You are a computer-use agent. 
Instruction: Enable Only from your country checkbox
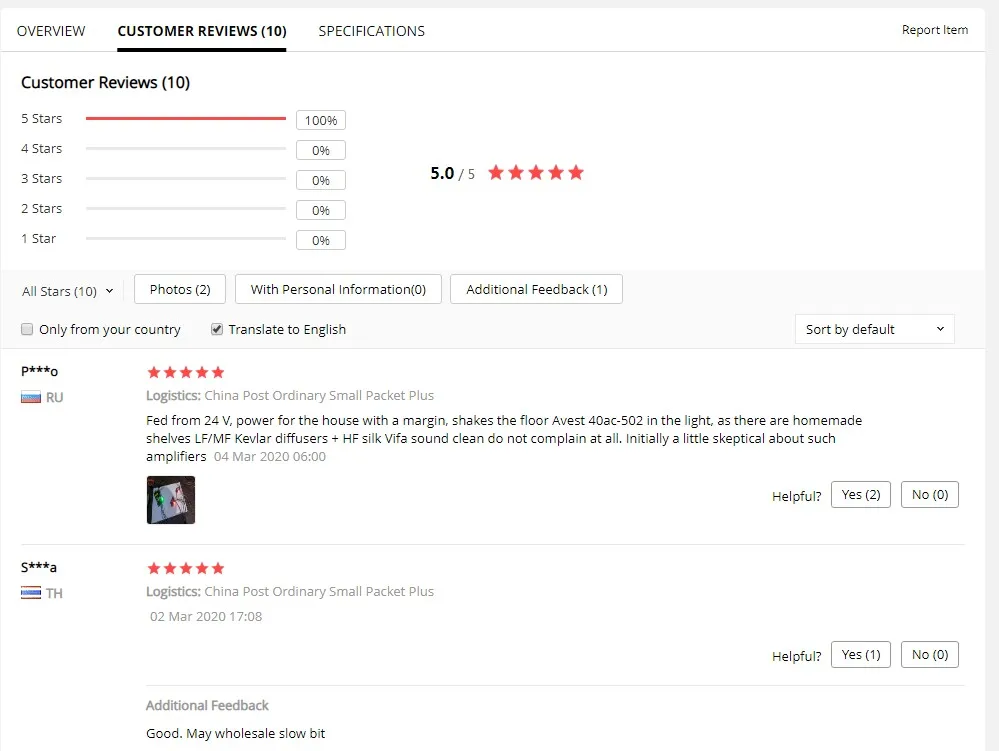tap(27, 329)
